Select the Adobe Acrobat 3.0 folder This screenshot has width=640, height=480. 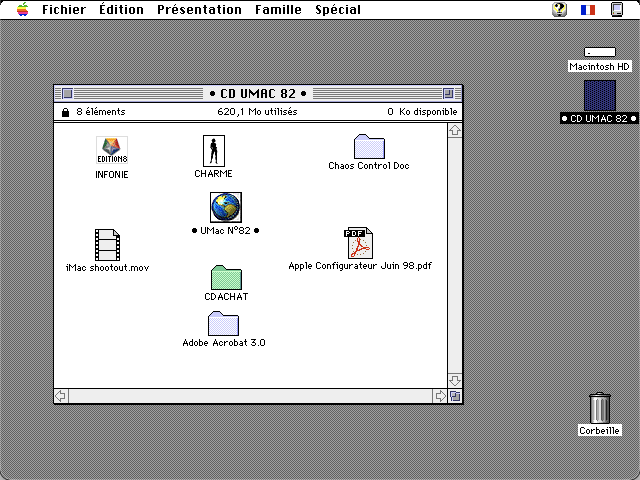pyautogui.click(x=223, y=324)
